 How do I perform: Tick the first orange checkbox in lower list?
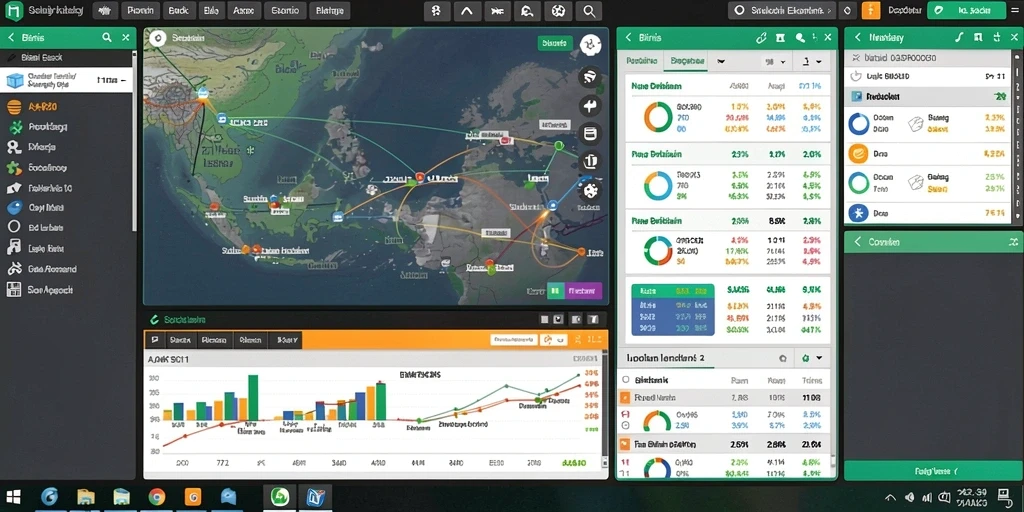tap(625, 397)
